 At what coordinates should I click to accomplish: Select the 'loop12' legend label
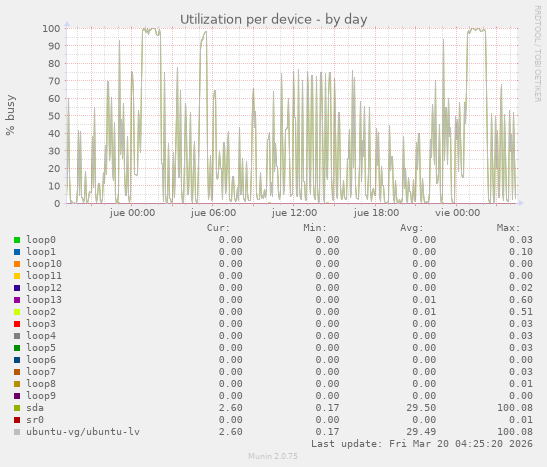44,288
